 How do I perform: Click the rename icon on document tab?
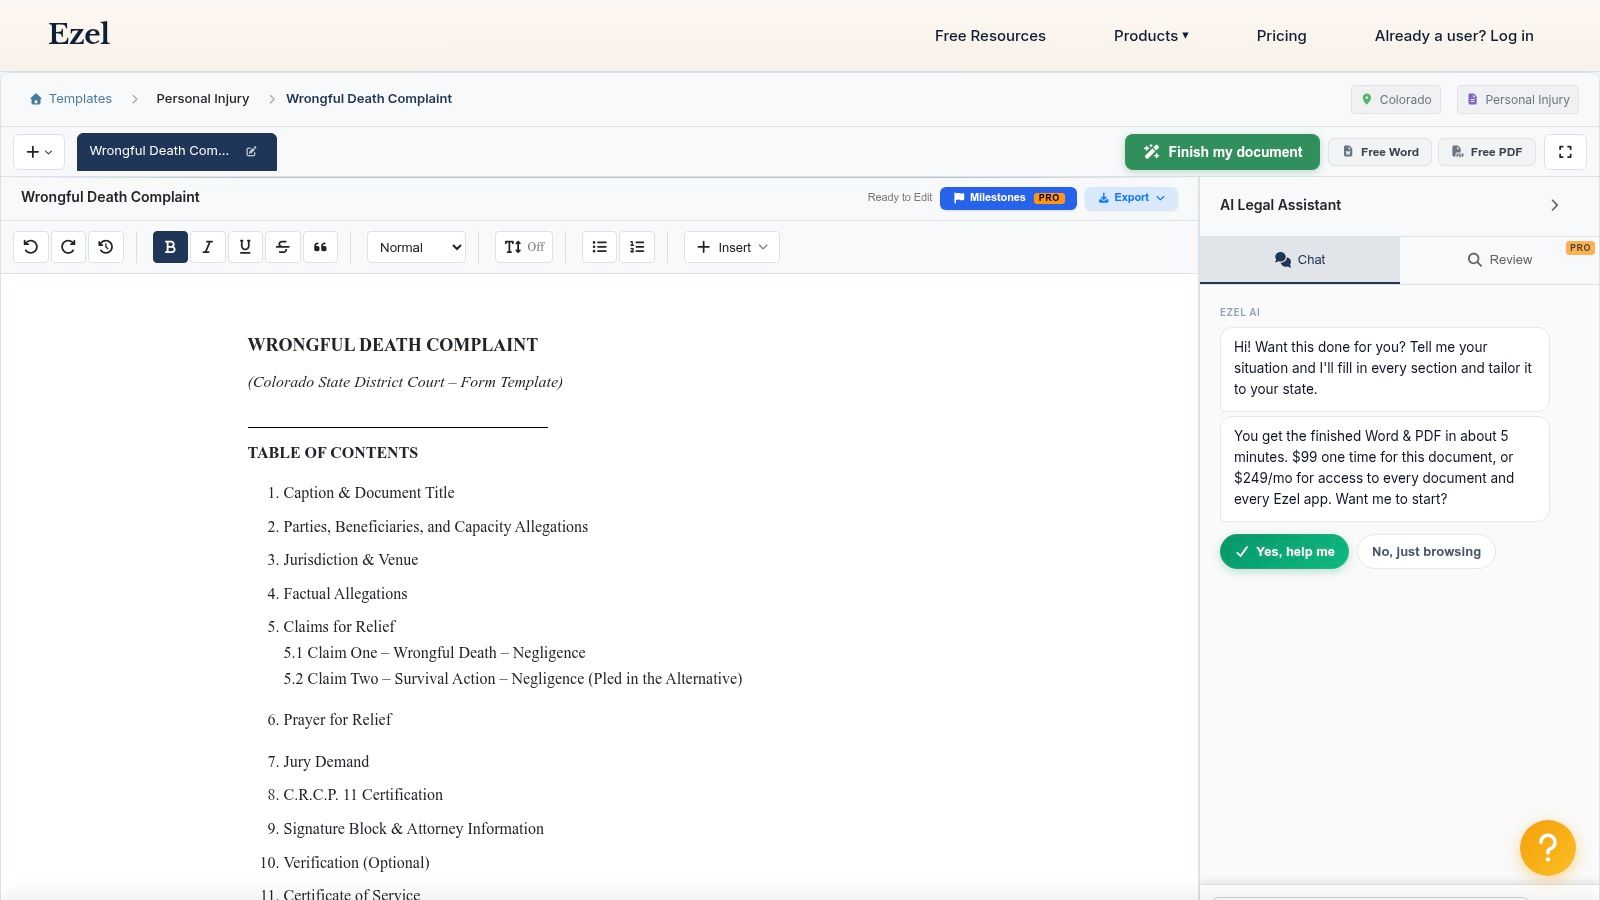click(x=251, y=152)
